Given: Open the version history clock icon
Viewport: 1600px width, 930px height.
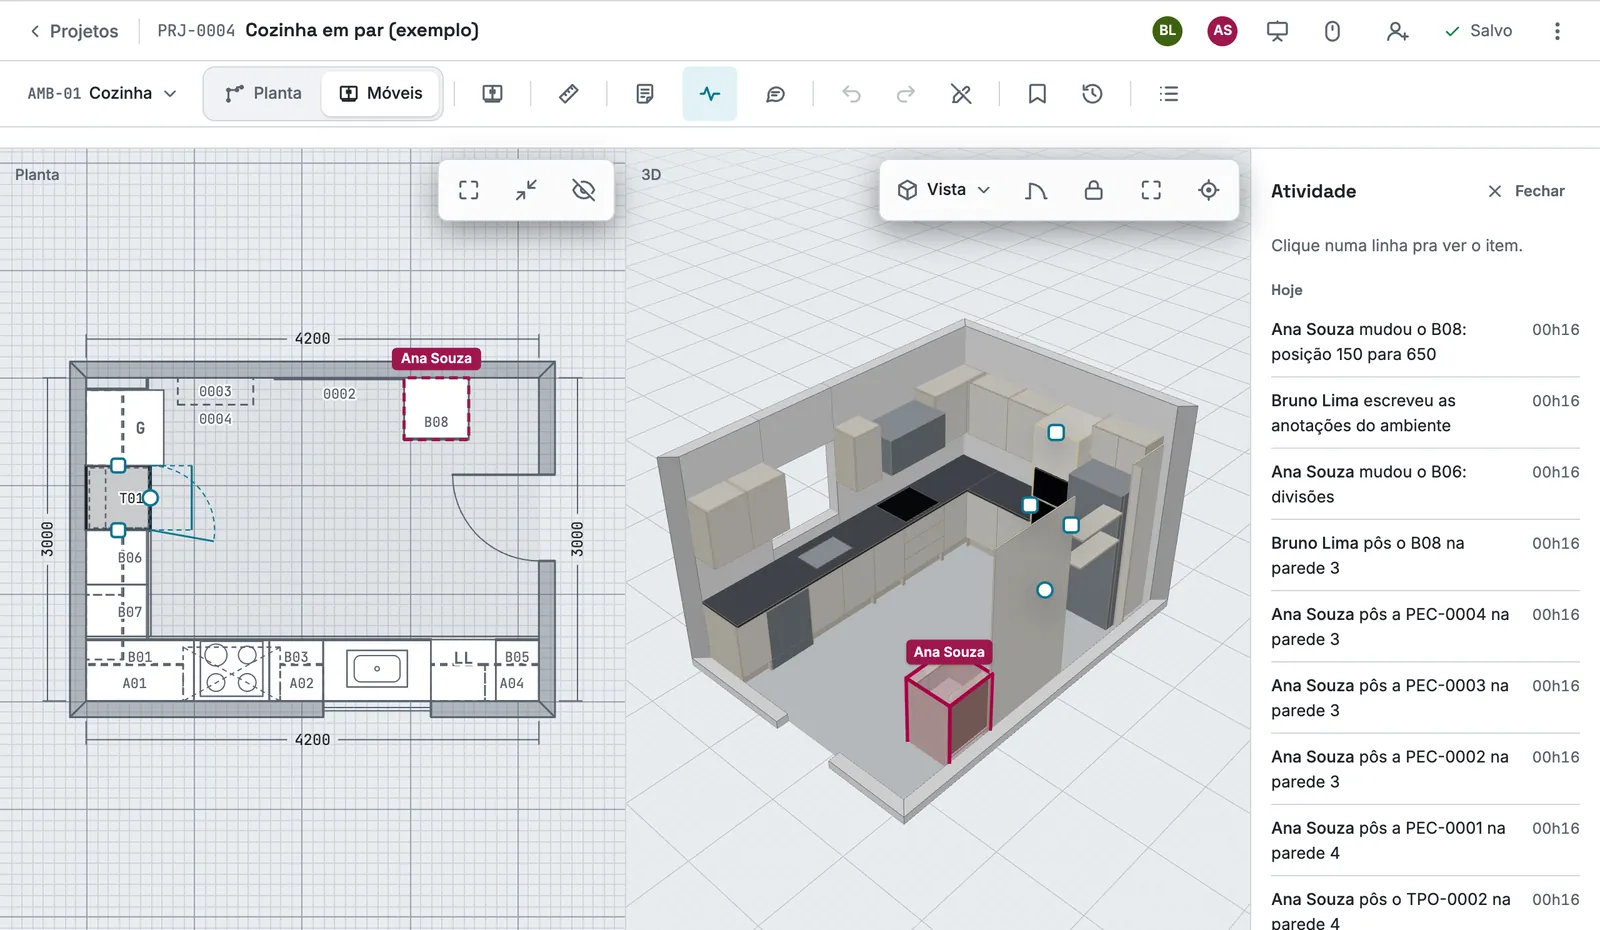Looking at the screenshot, I should coord(1092,94).
